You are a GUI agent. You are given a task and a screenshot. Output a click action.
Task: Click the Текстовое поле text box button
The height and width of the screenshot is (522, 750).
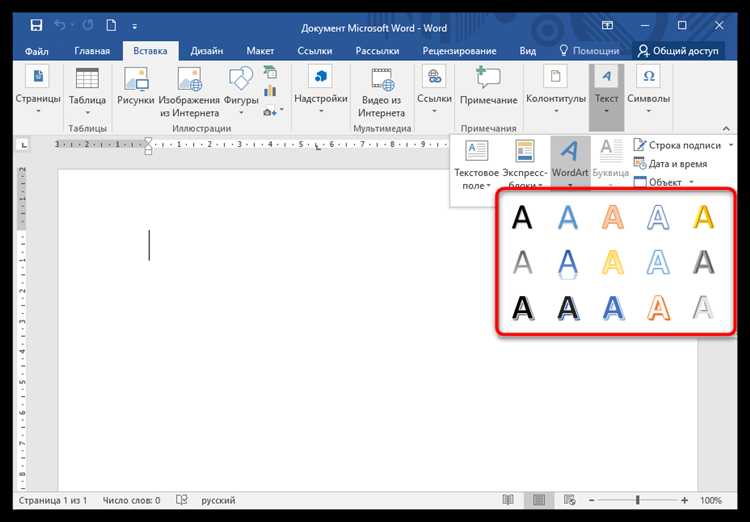tap(476, 165)
